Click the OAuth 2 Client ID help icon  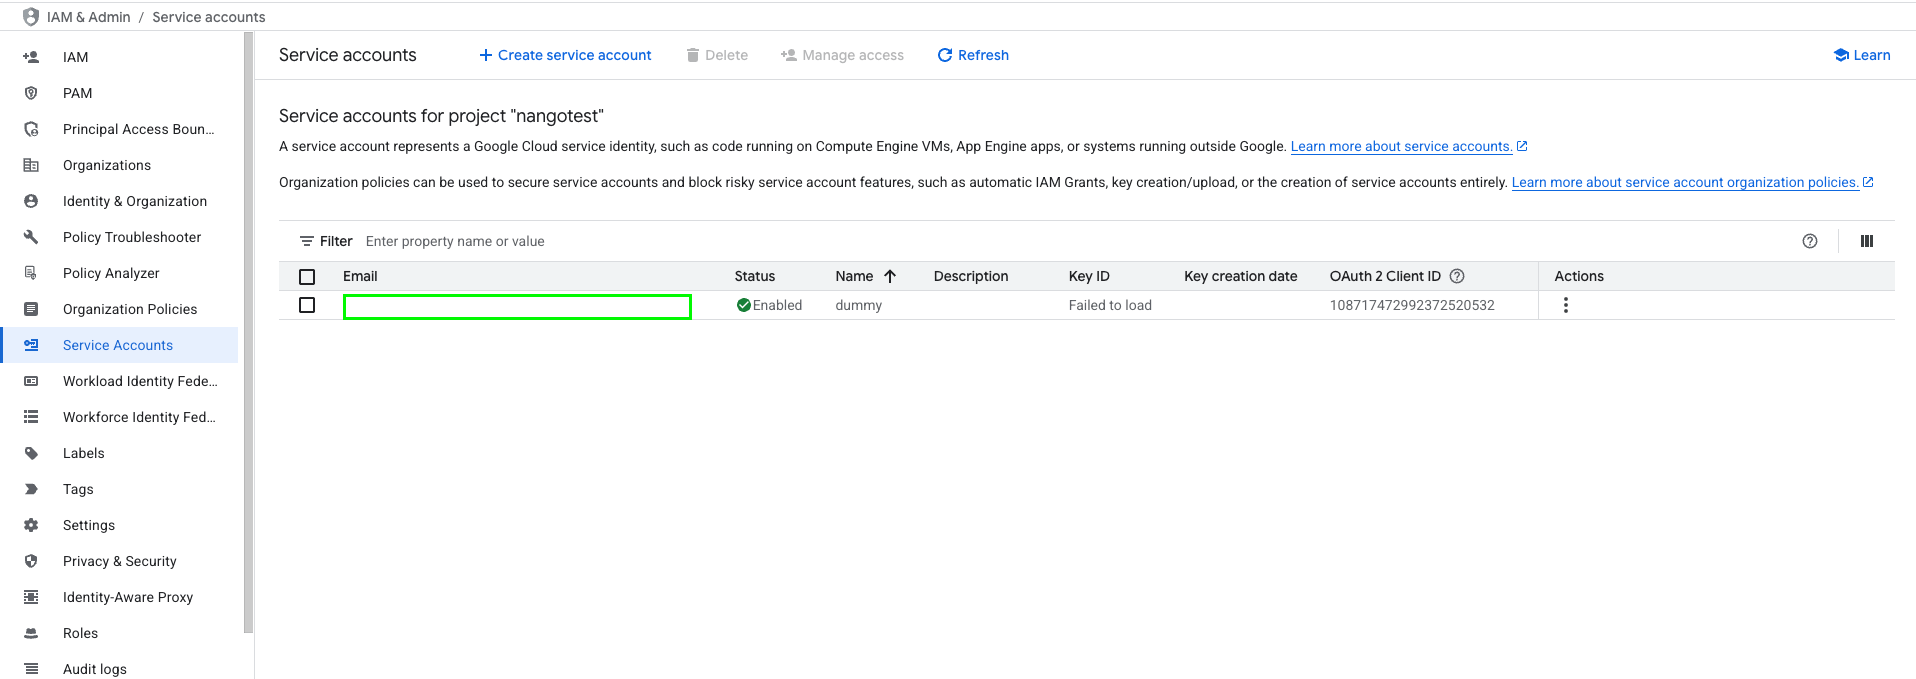point(1457,276)
